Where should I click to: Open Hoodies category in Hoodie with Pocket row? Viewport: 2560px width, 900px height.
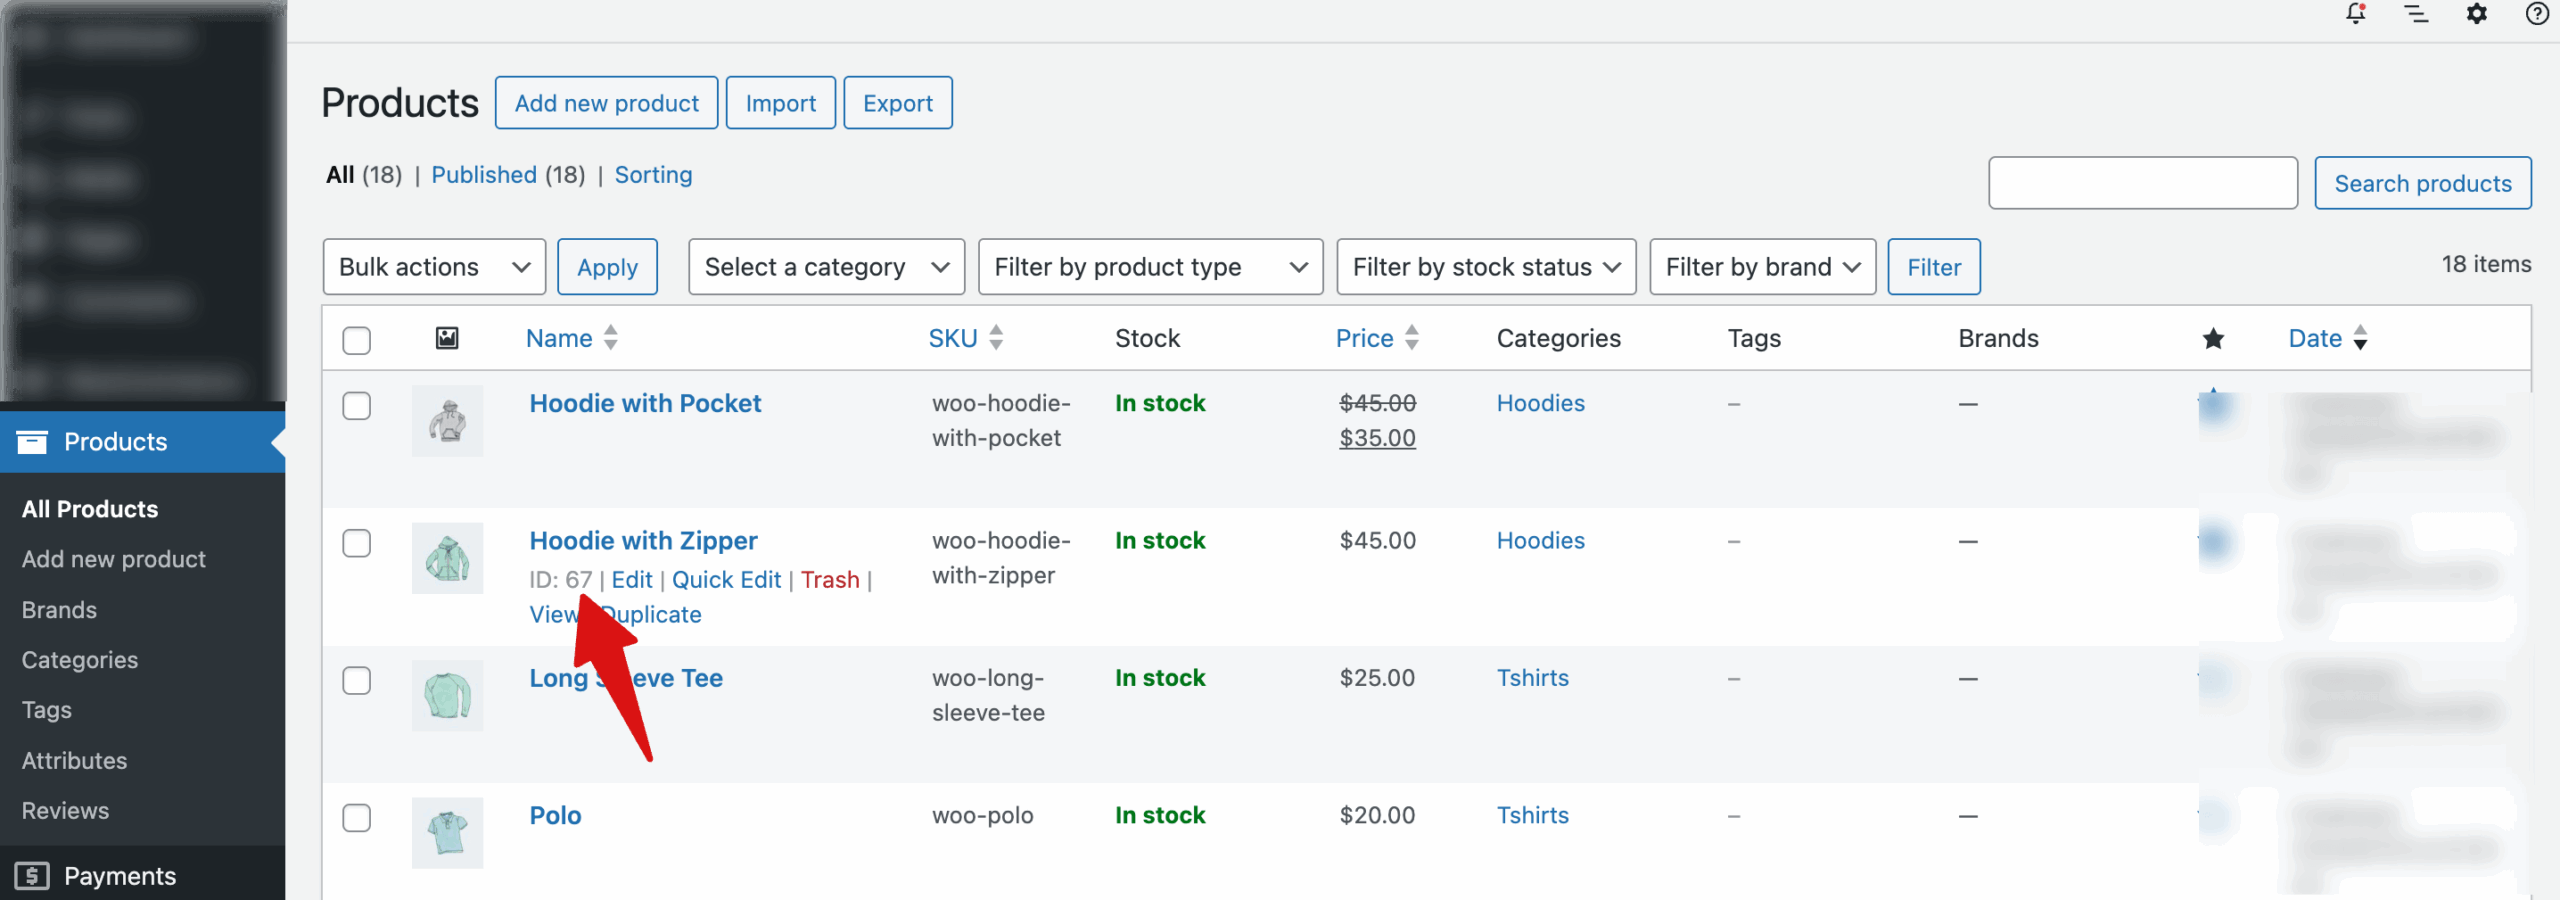point(1541,403)
